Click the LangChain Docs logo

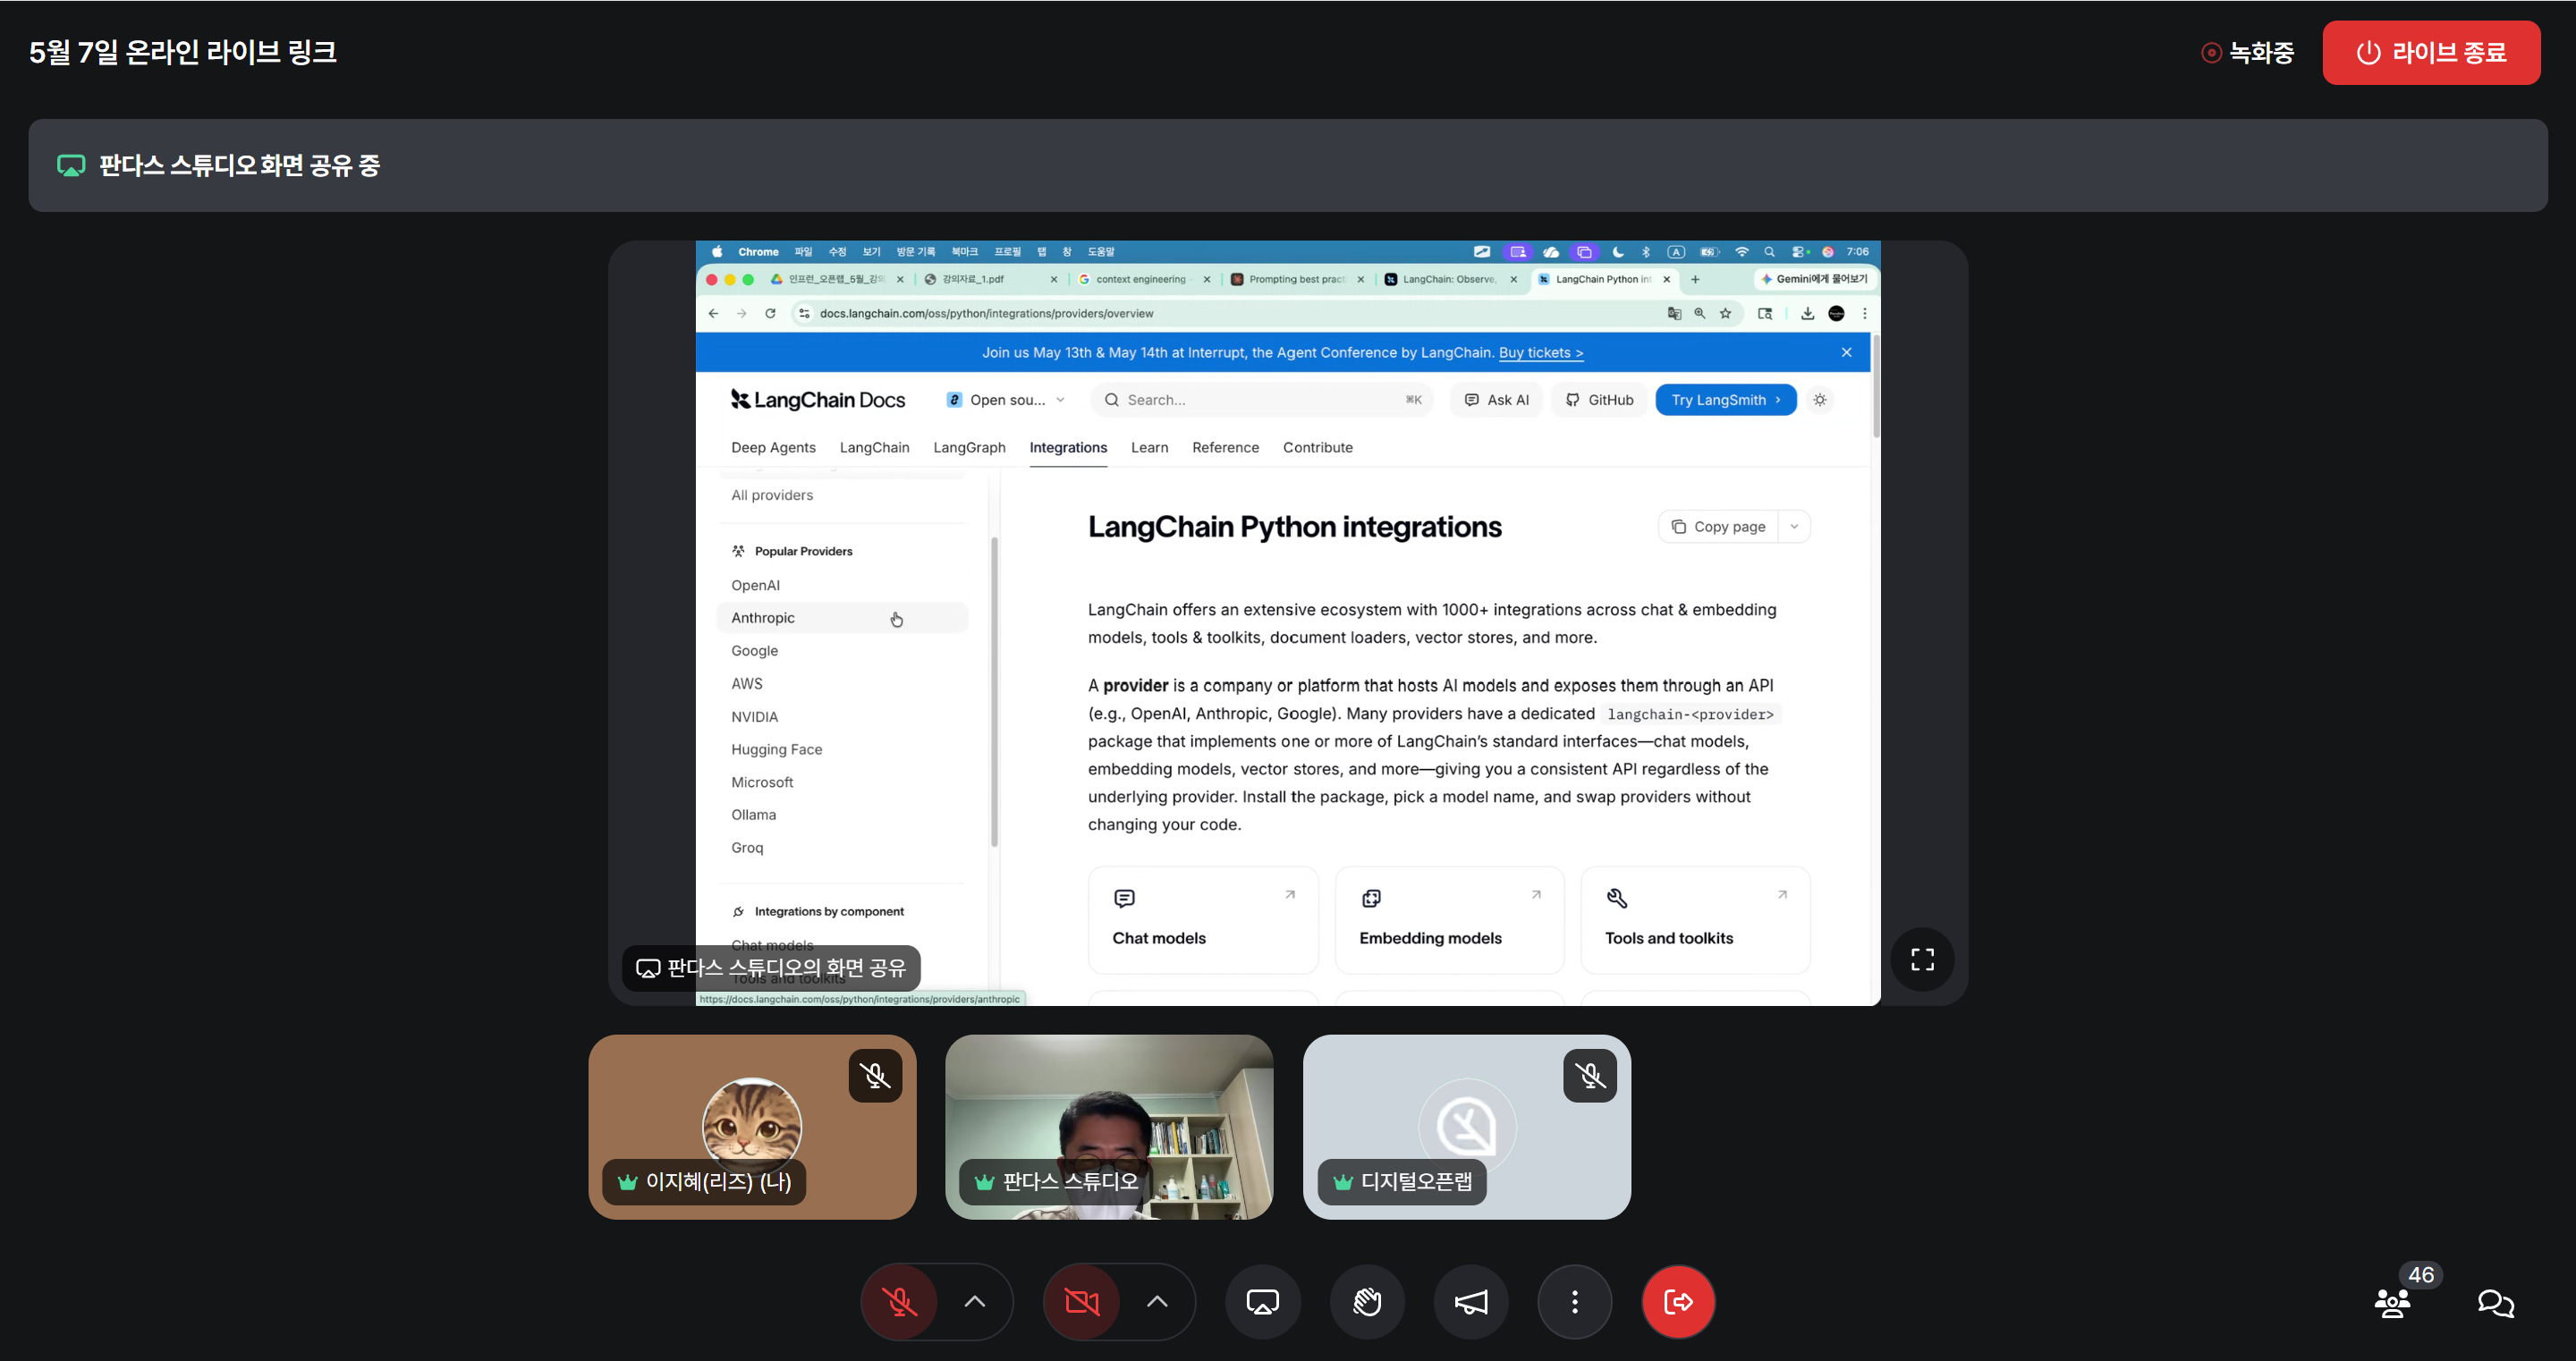click(x=817, y=400)
